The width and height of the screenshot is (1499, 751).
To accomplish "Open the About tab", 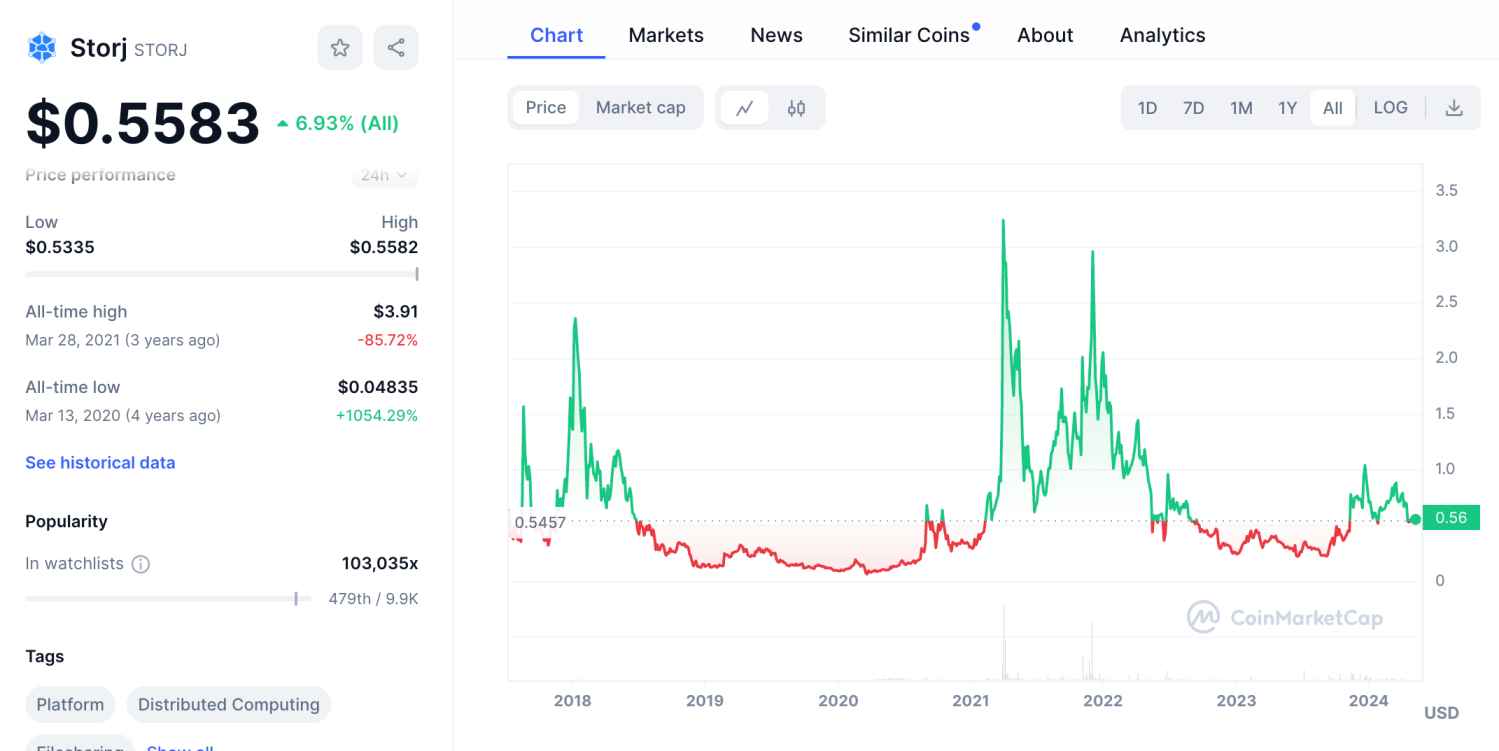I will click(x=1045, y=35).
